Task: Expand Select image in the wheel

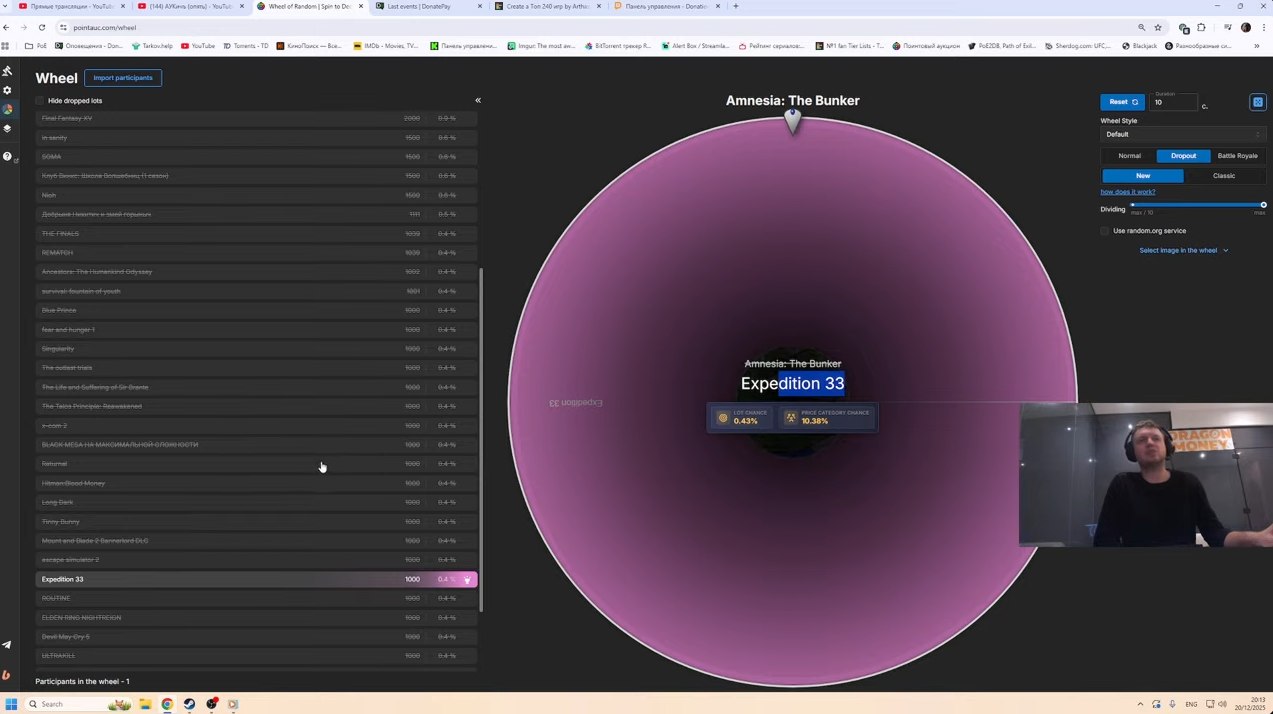Action: 1184,250
